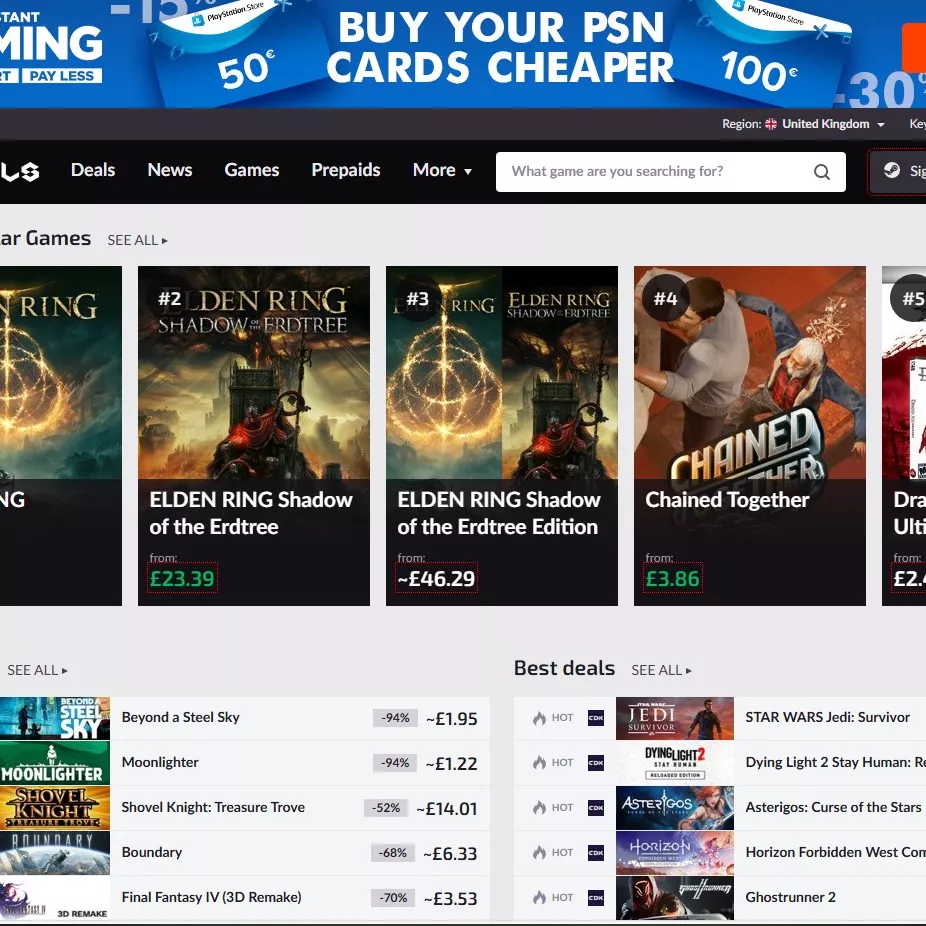Click the Buy Your PSN Cards Cheaper banner

coord(463,54)
